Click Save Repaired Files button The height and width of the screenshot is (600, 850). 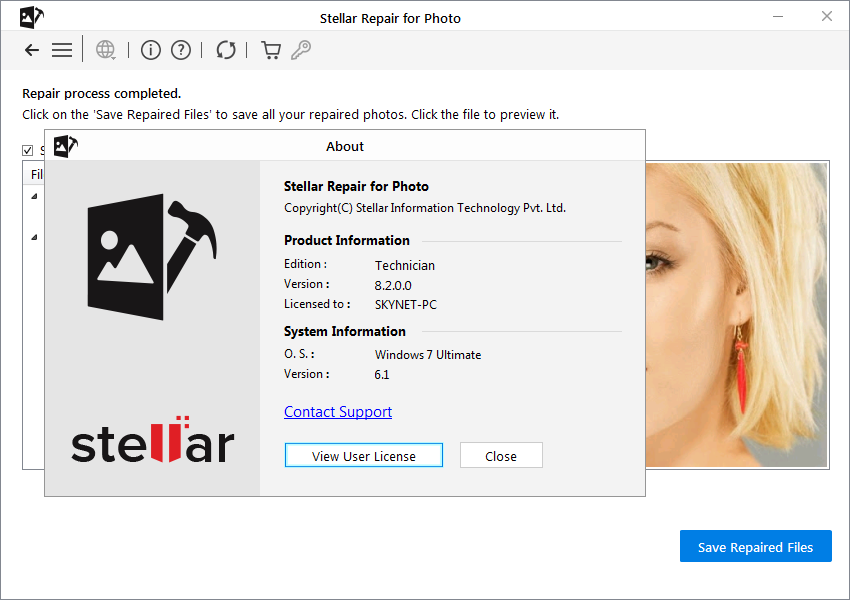756,546
